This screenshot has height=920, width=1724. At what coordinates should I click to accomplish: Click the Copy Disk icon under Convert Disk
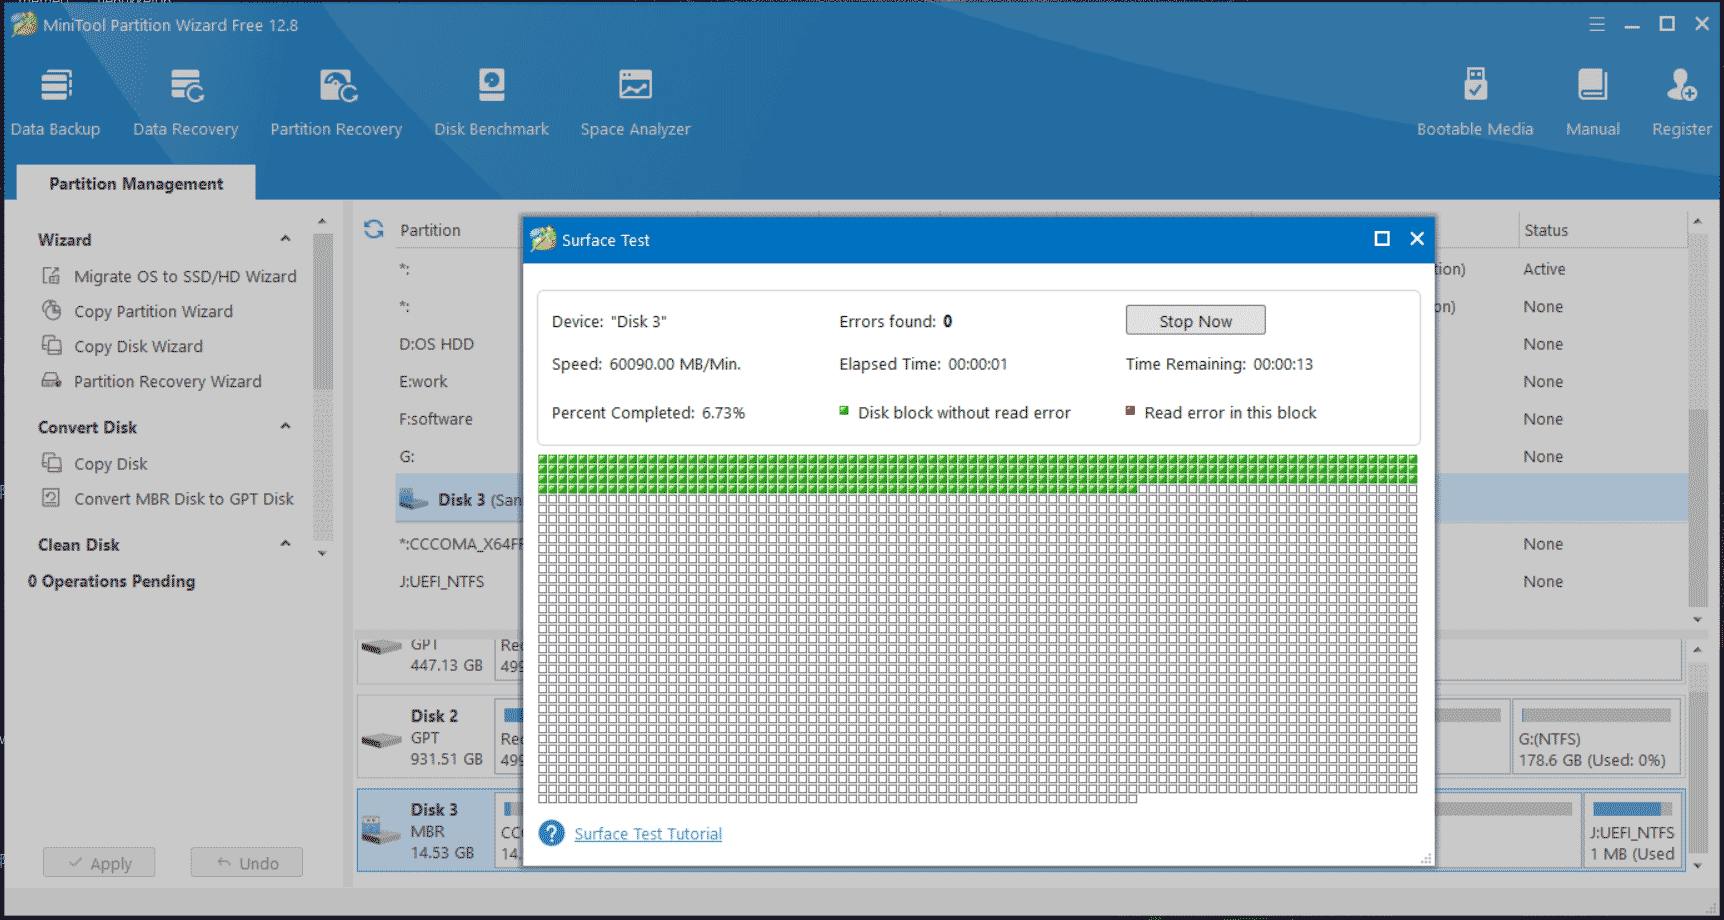tap(51, 462)
